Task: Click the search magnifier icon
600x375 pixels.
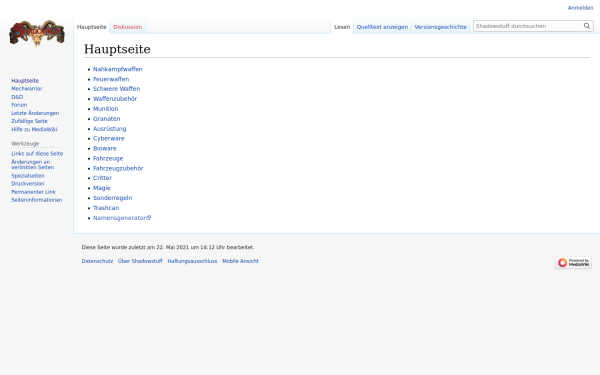Action: tap(587, 26)
